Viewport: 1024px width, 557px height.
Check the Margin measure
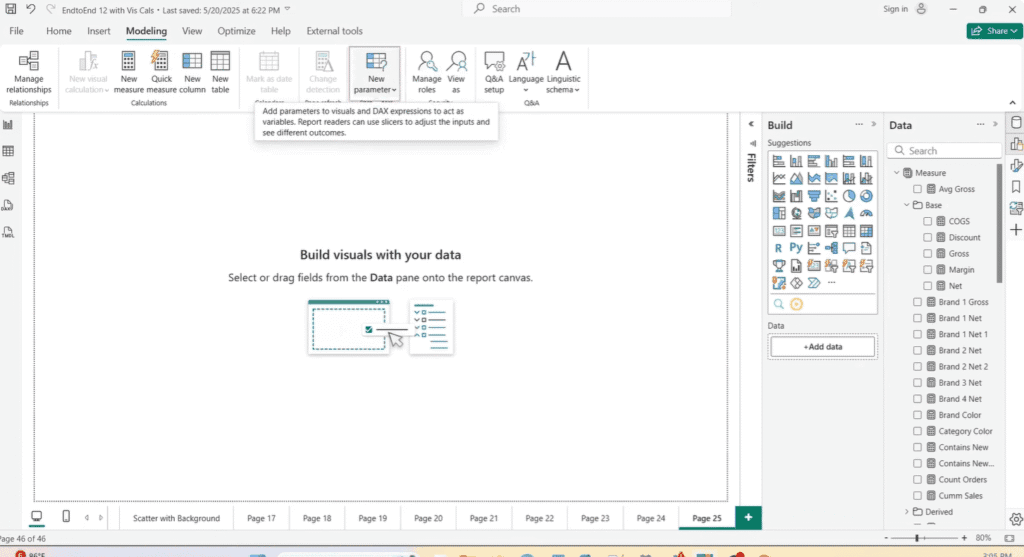(x=927, y=270)
